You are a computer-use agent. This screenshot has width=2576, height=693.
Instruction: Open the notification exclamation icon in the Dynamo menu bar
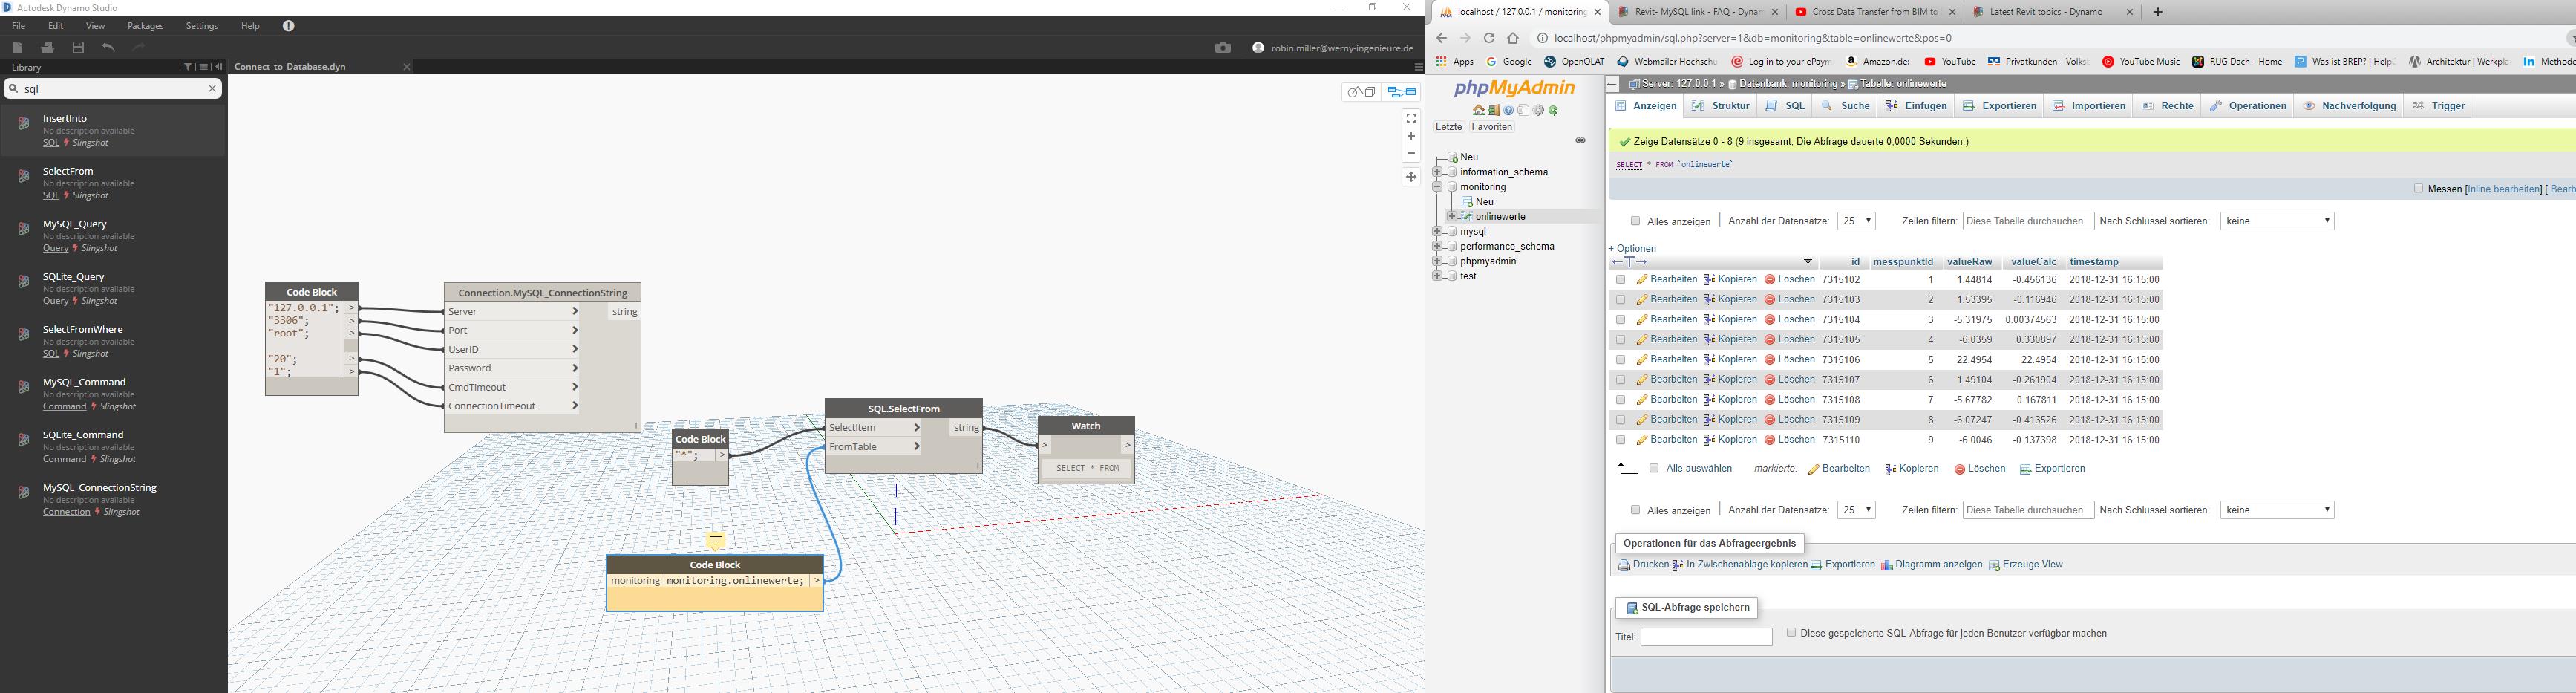(x=289, y=26)
